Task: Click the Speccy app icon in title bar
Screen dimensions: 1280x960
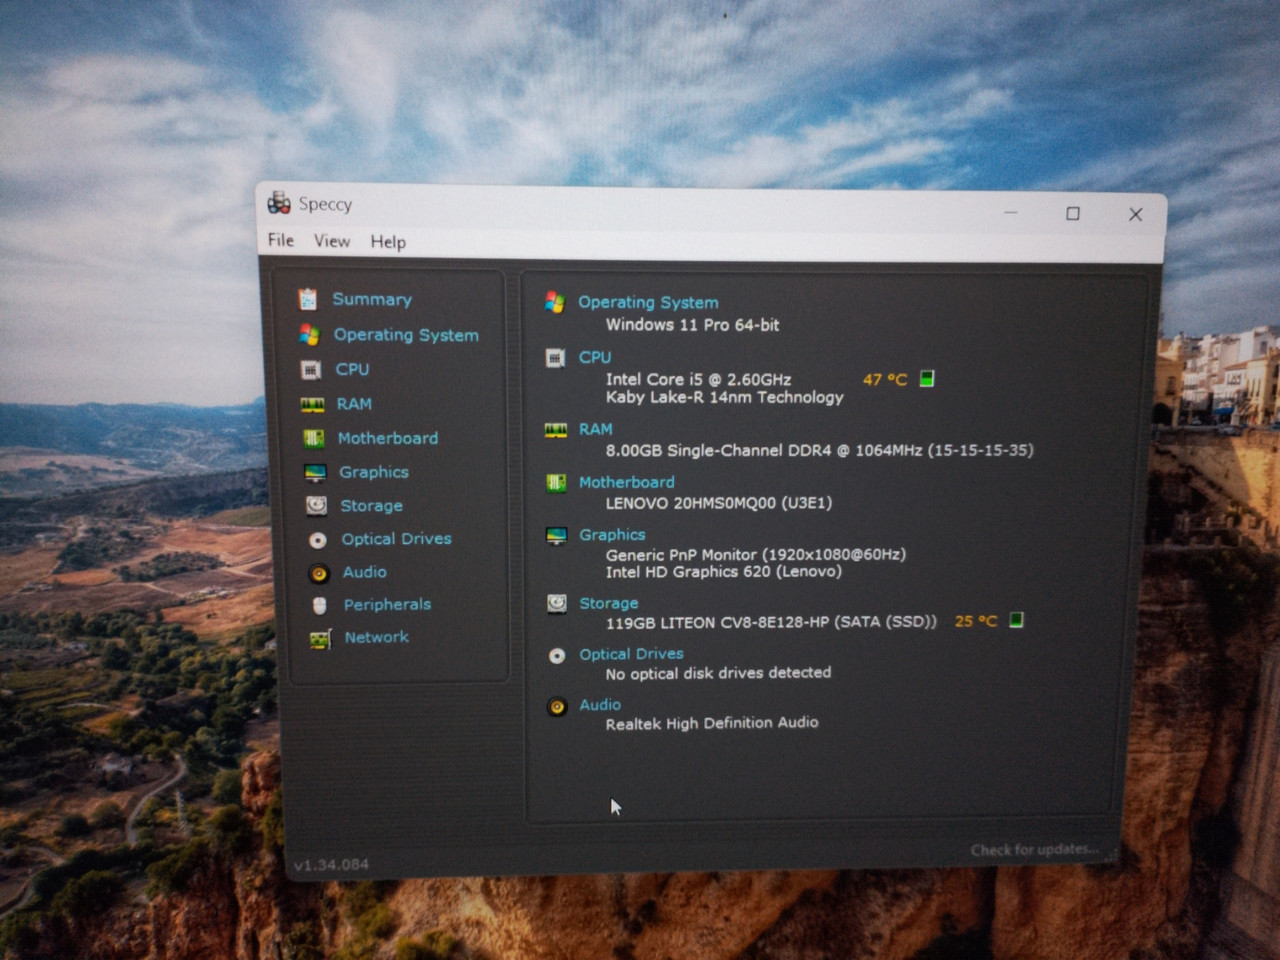Action: pyautogui.click(x=279, y=203)
